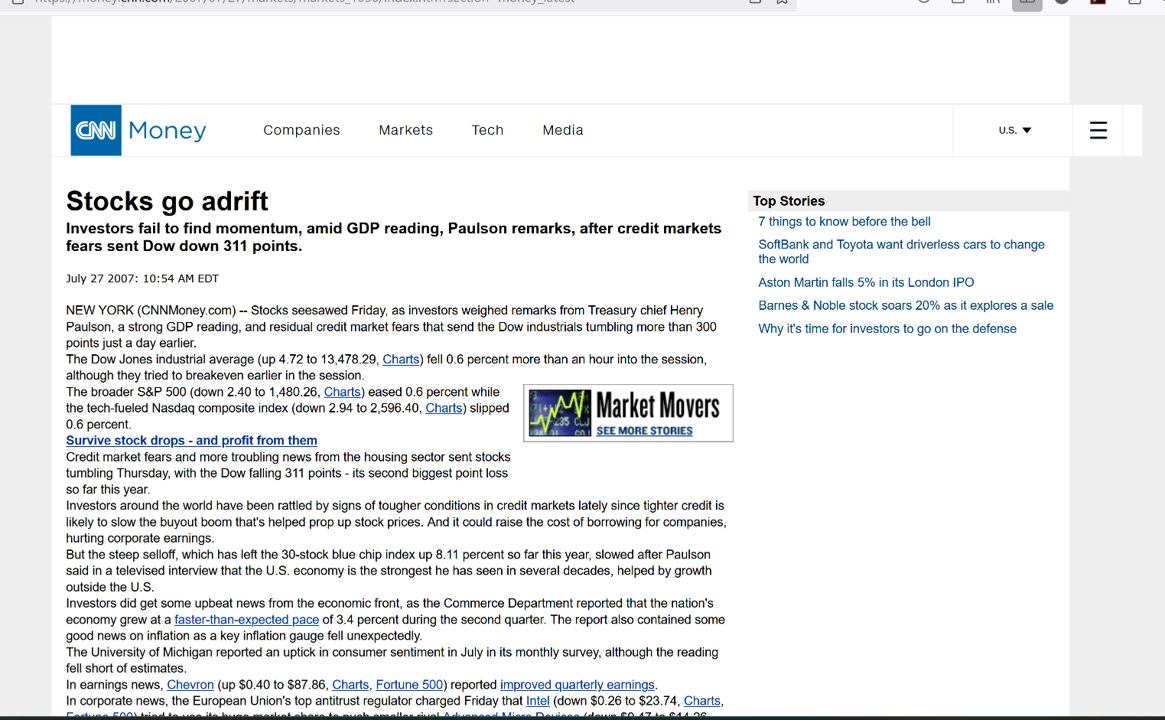This screenshot has width=1165, height=720.
Task: Click the 'Top Stories' heading
Action: pyautogui.click(x=789, y=201)
